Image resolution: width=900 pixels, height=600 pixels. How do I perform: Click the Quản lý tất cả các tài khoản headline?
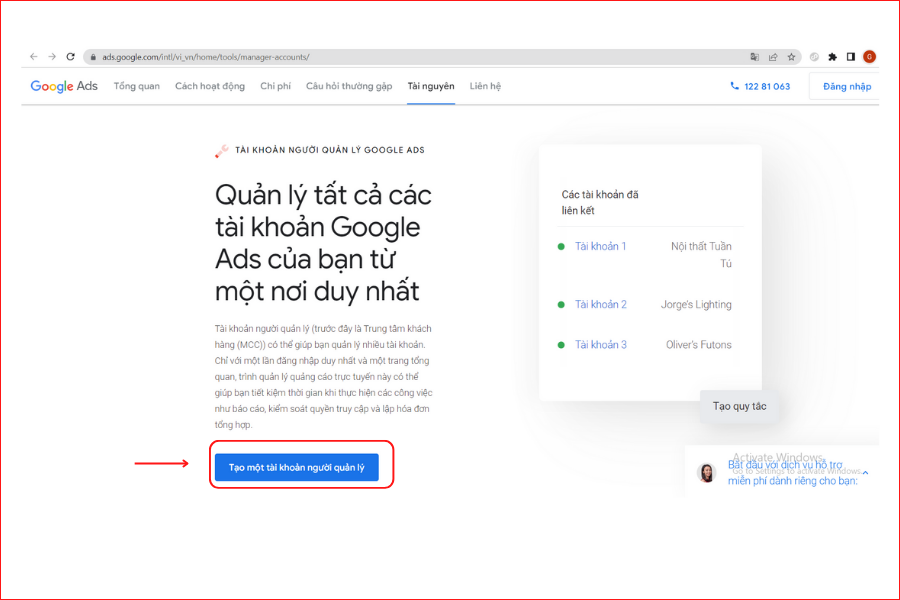pos(323,243)
